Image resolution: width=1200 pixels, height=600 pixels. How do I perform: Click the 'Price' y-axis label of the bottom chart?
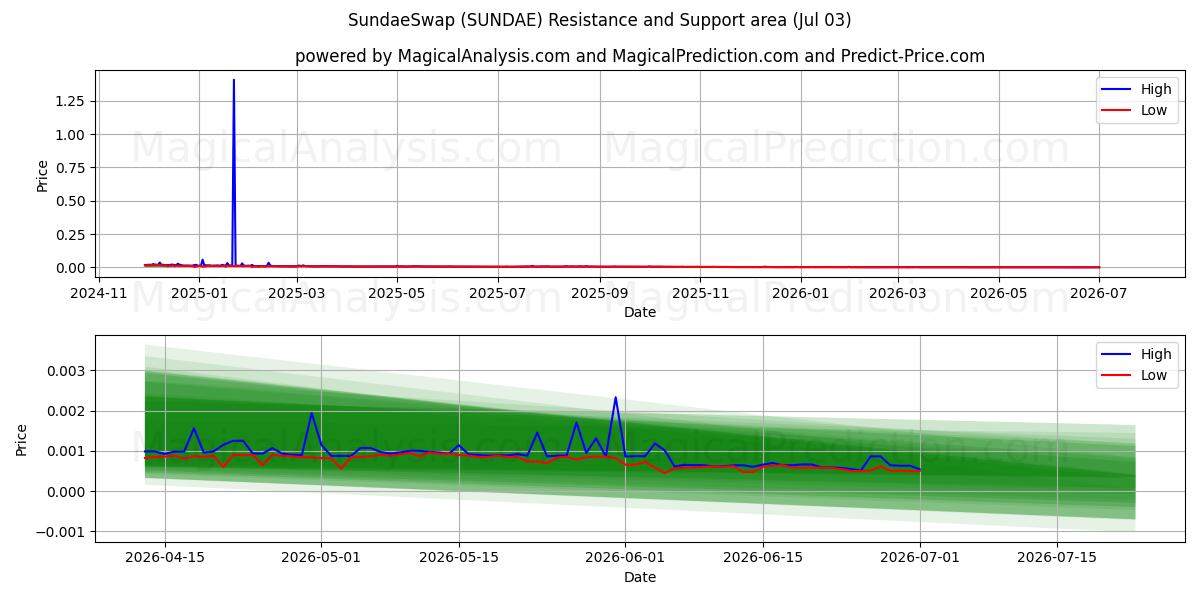pos(22,440)
